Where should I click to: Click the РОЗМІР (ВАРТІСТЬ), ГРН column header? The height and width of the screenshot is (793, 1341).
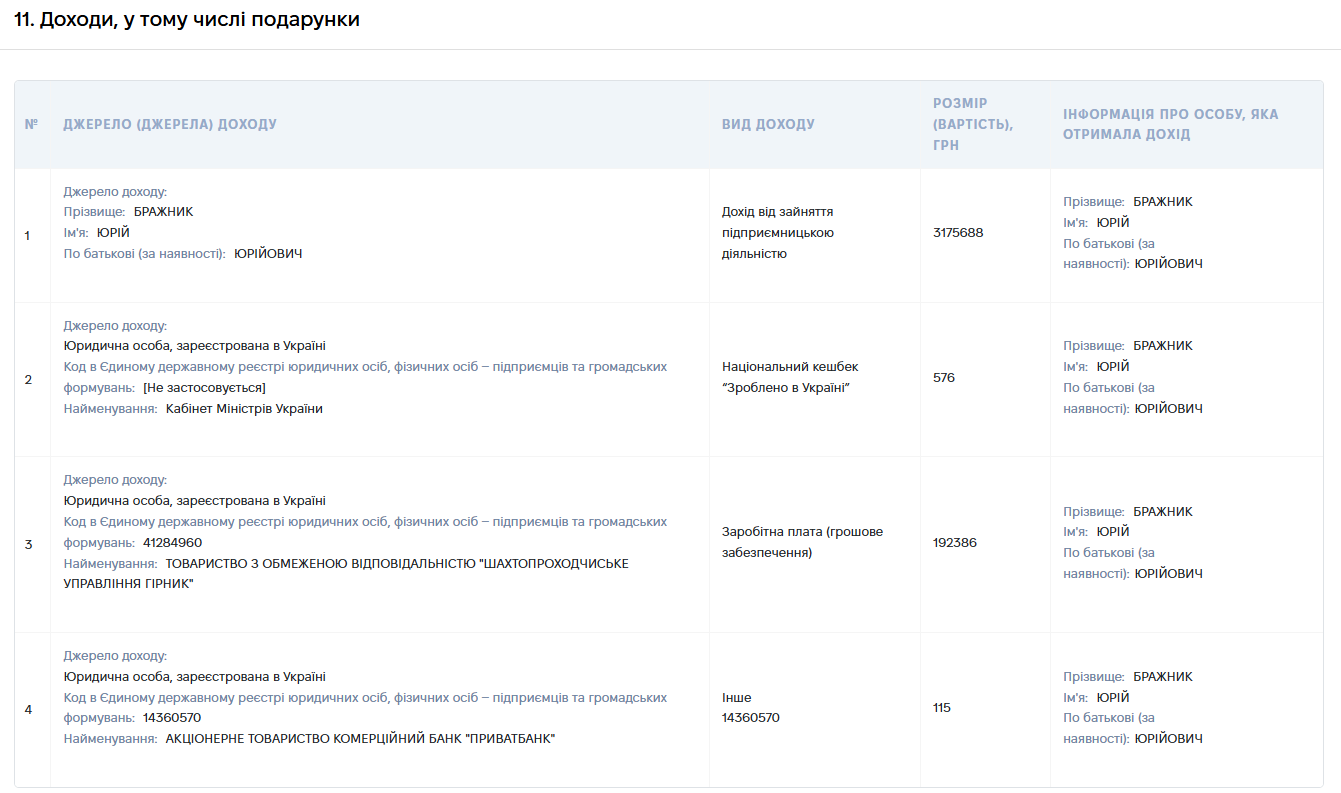[x=973, y=124]
